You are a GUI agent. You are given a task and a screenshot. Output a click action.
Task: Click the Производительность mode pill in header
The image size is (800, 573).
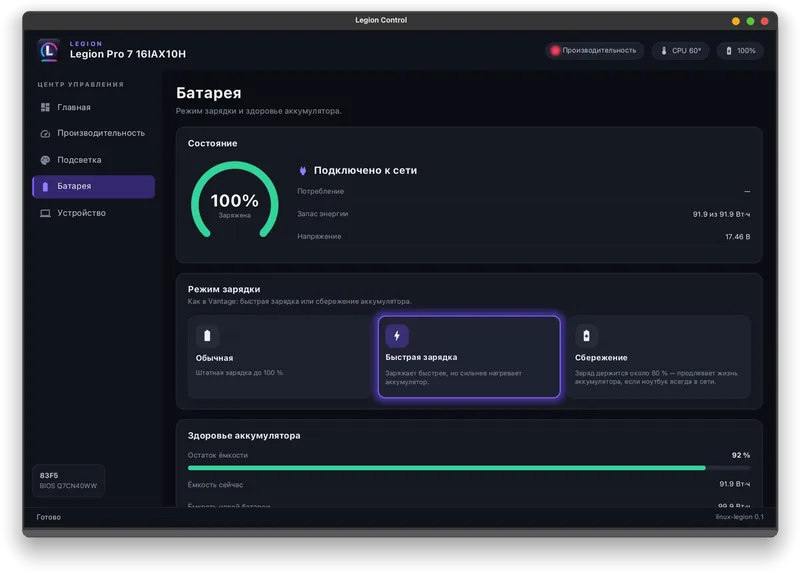click(594, 51)
